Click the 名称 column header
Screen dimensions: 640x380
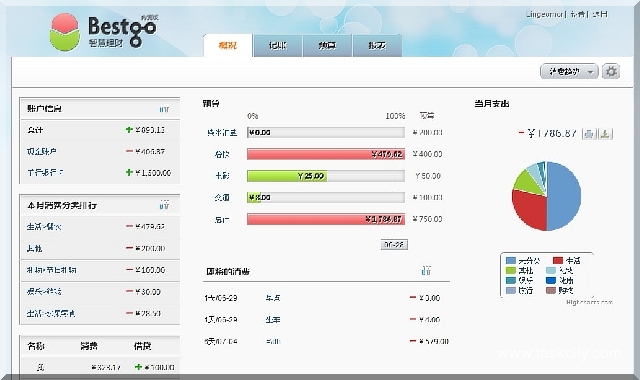(x=36, y=346)
